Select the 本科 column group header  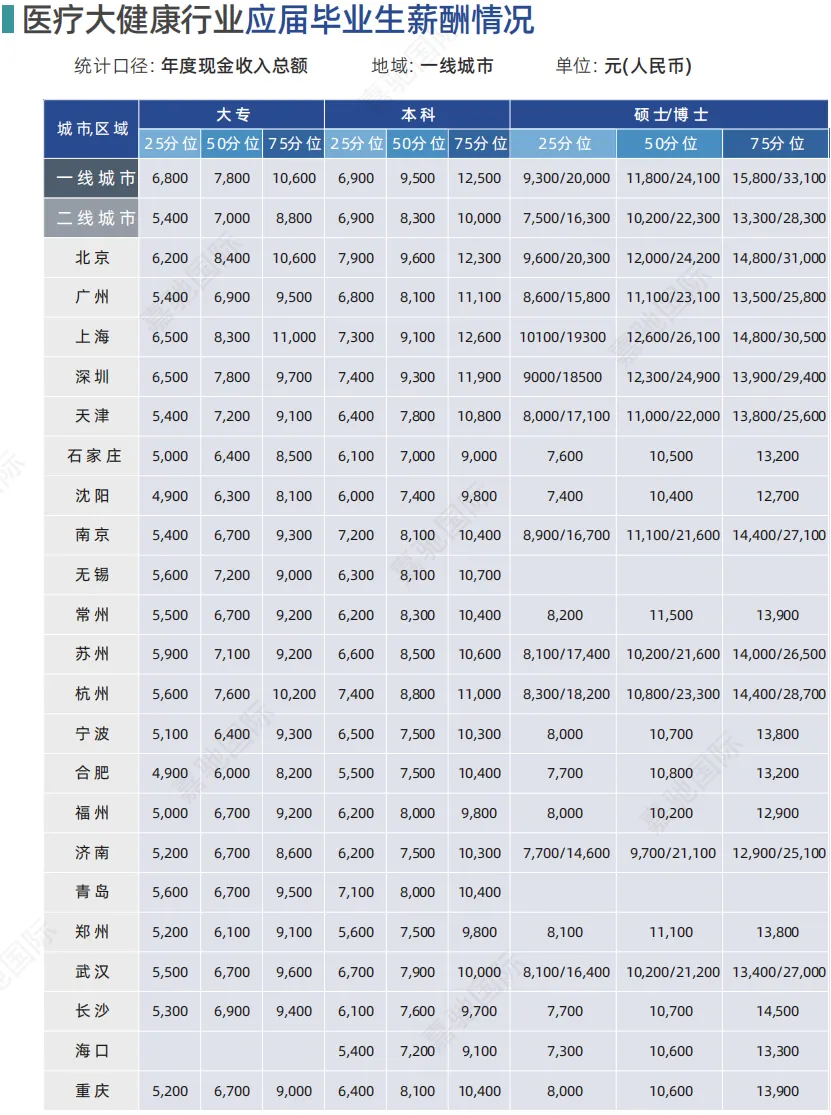[418, 114]
